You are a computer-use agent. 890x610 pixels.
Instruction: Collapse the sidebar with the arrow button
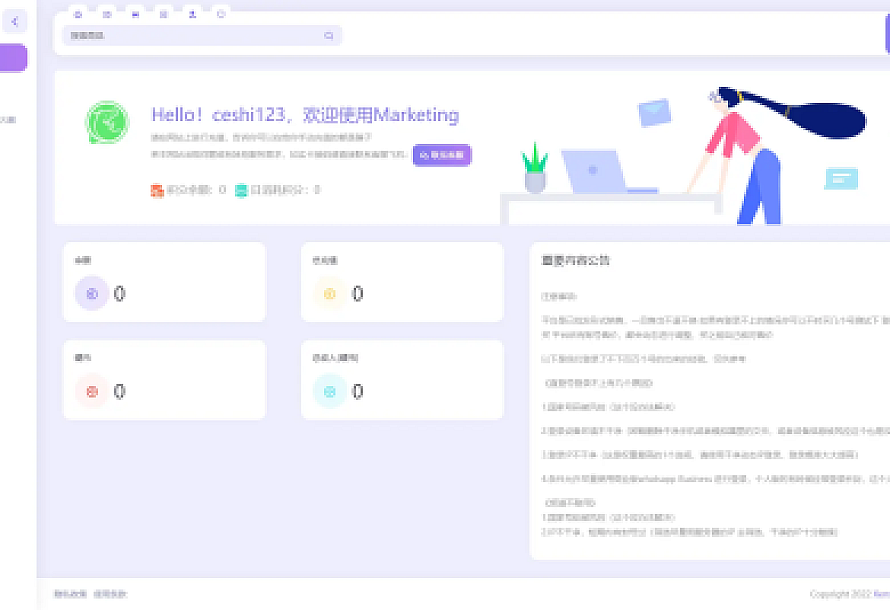click(x=14, y=21)
